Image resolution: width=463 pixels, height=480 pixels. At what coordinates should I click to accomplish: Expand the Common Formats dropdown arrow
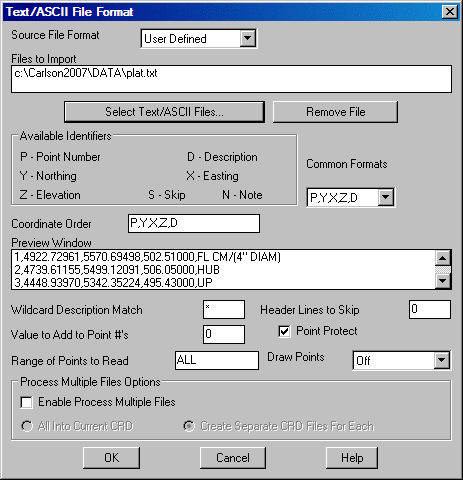(385, 197)
